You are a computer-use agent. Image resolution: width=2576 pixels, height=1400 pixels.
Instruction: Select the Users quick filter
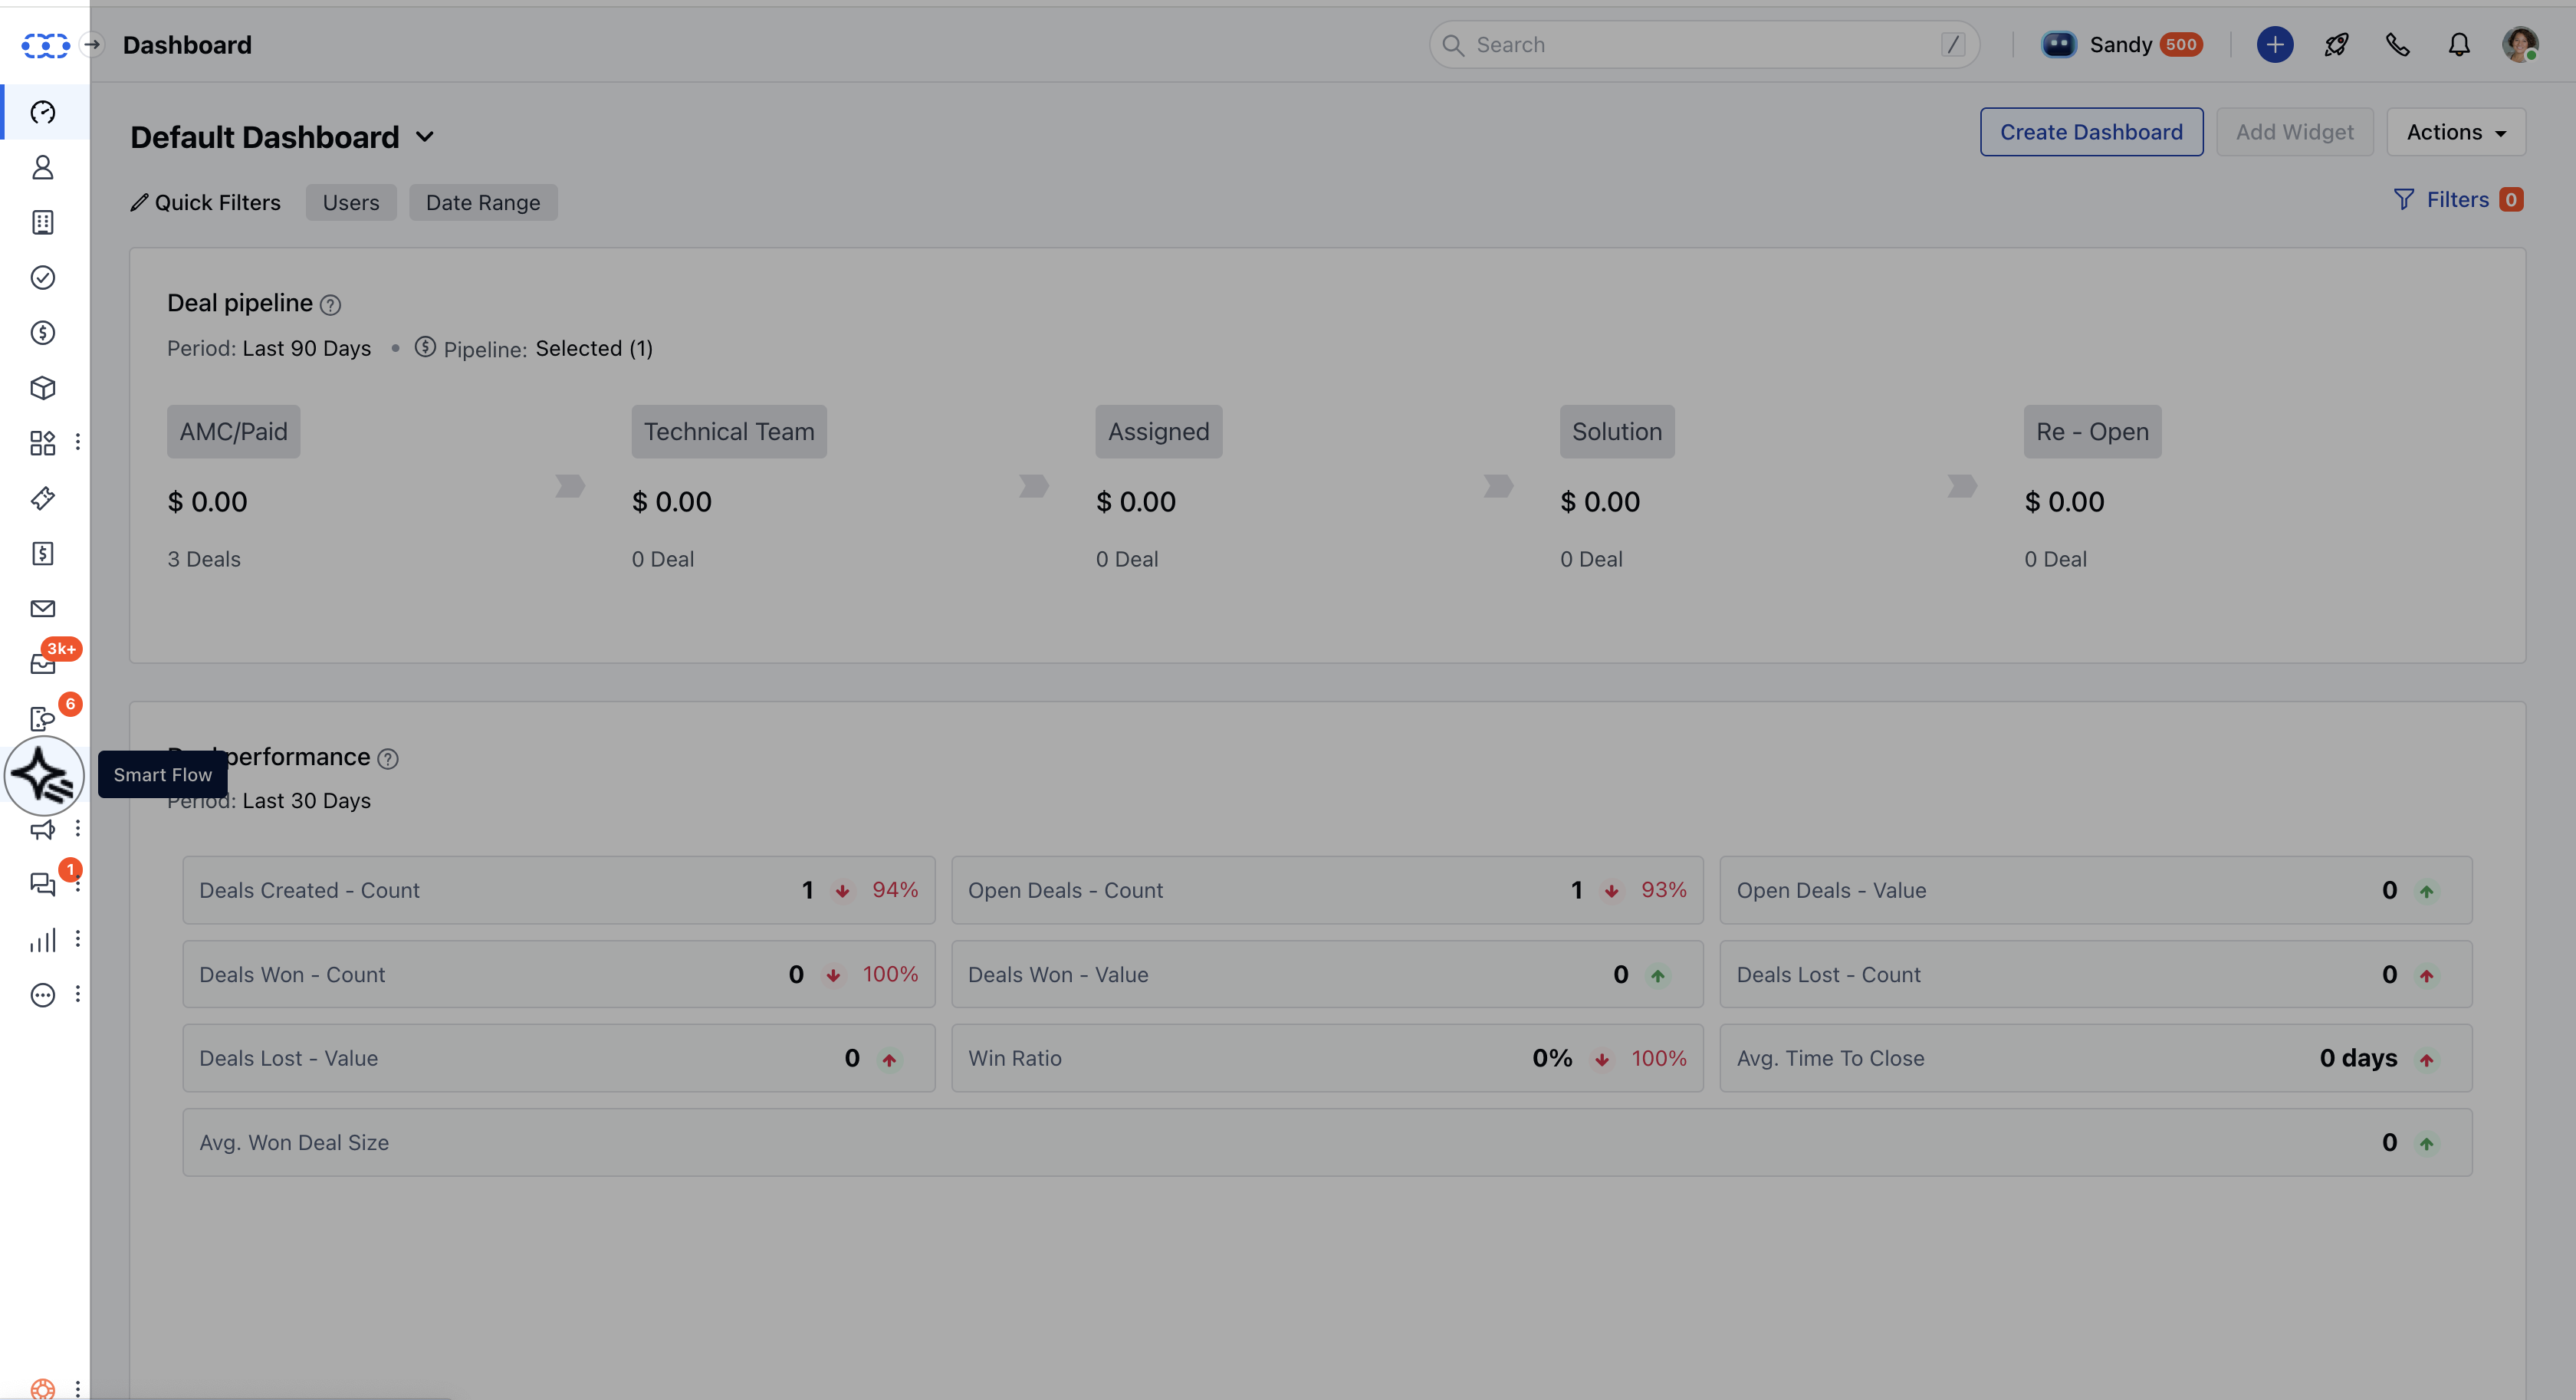[x=351, y=203]
